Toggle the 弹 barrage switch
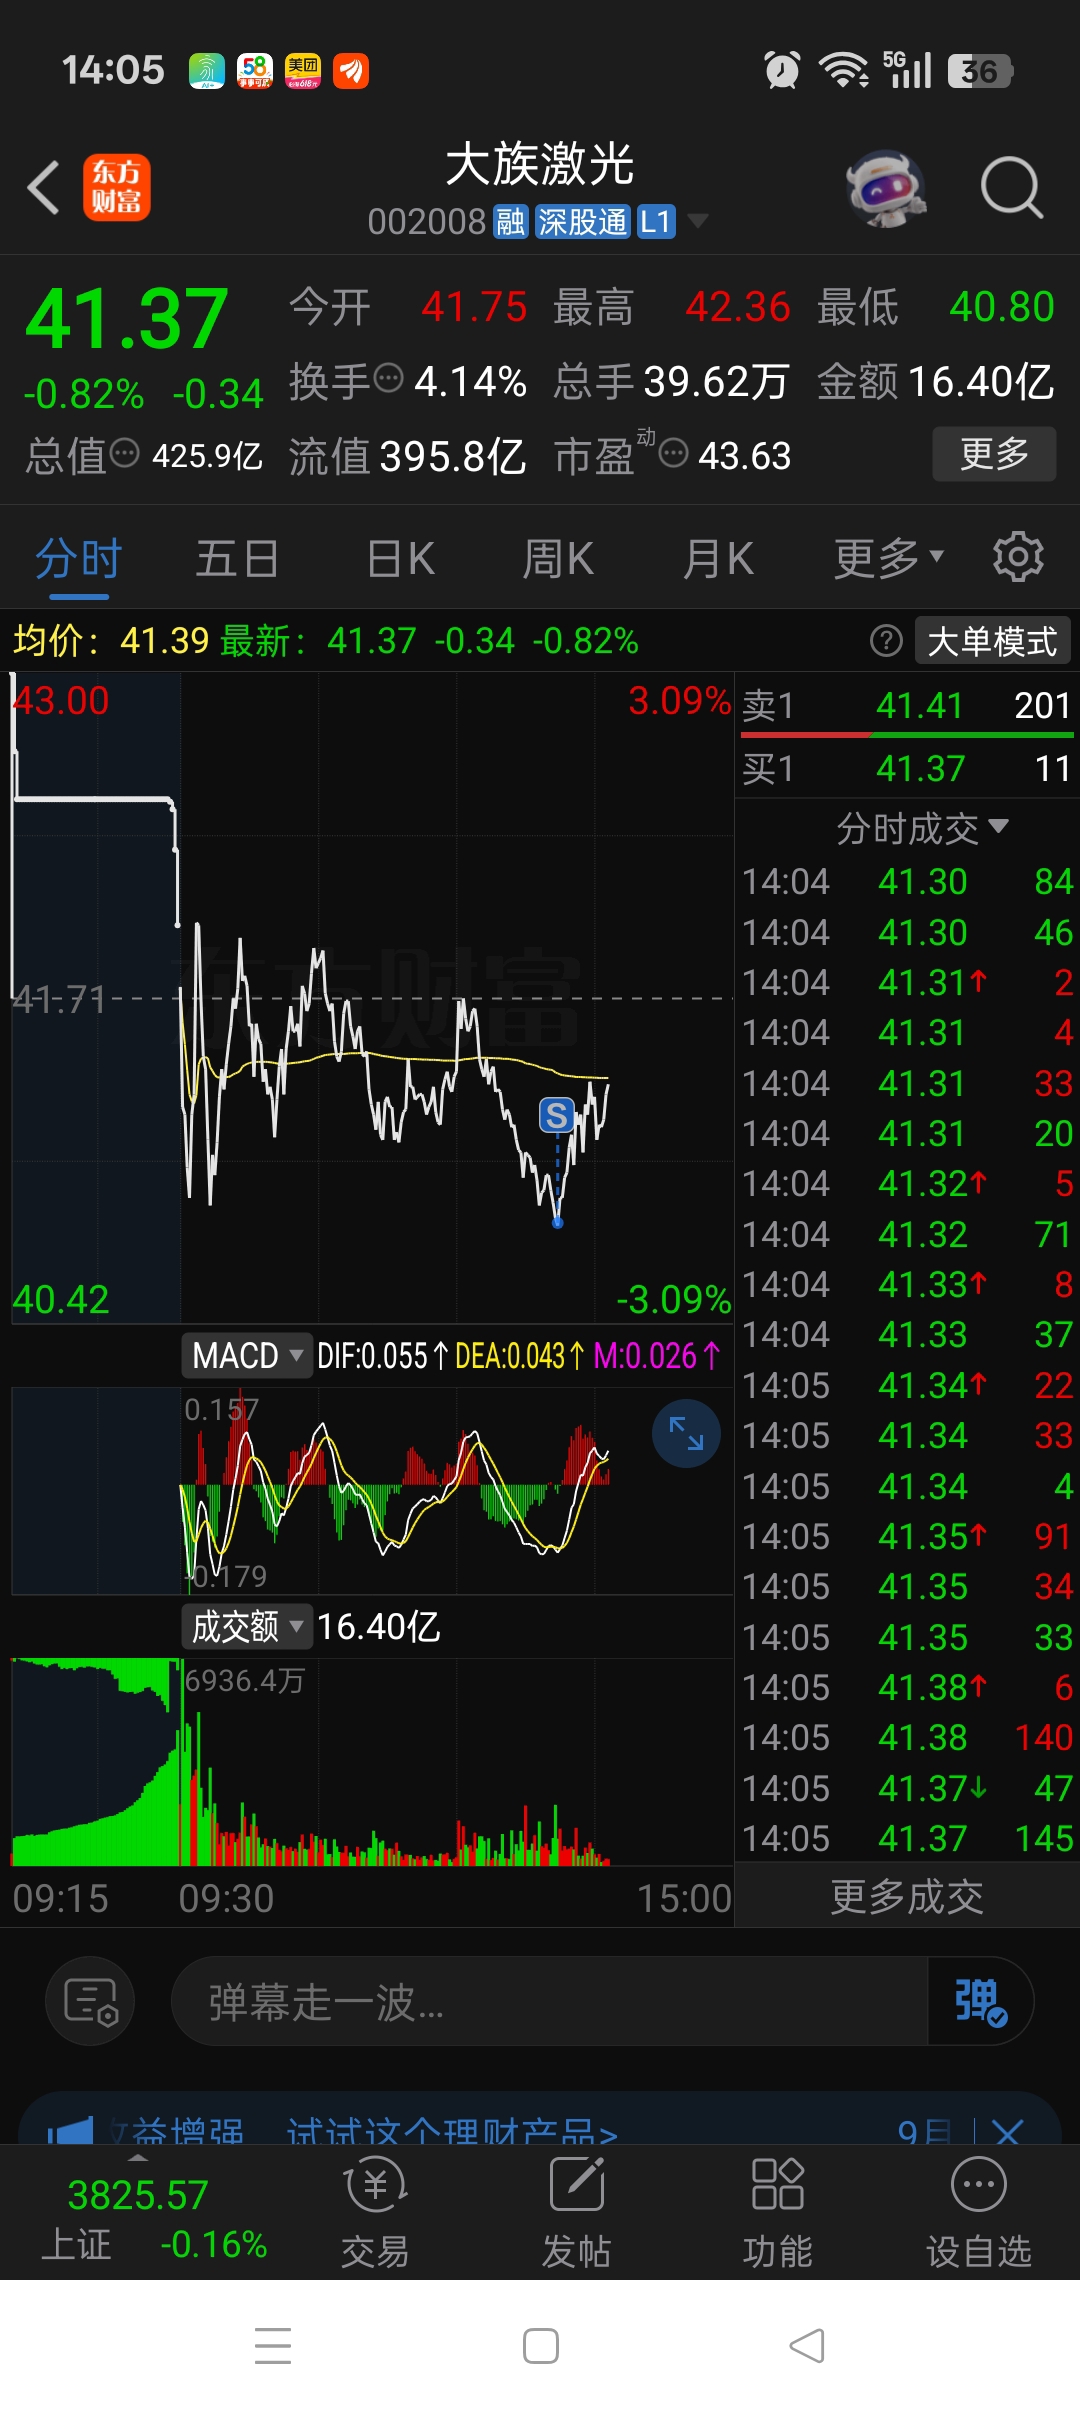The image size is (1080, 2412). [980, 2001]
